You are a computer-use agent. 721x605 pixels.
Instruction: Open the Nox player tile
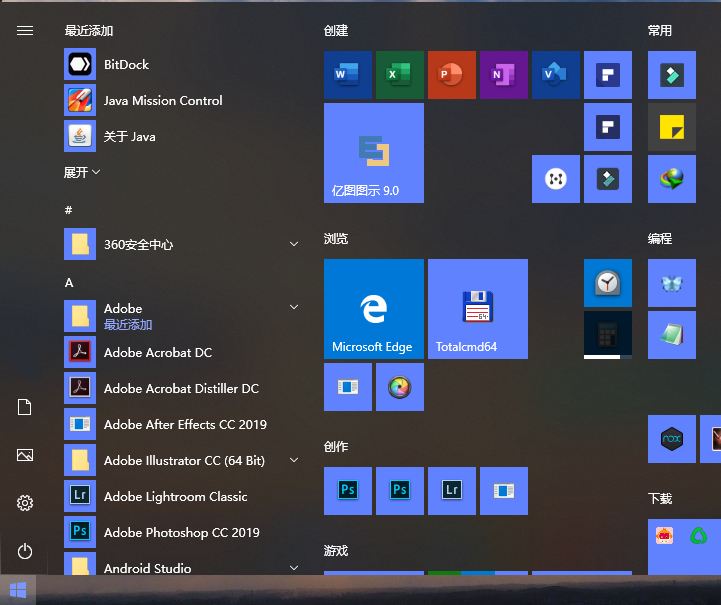(x=671, y=439)
